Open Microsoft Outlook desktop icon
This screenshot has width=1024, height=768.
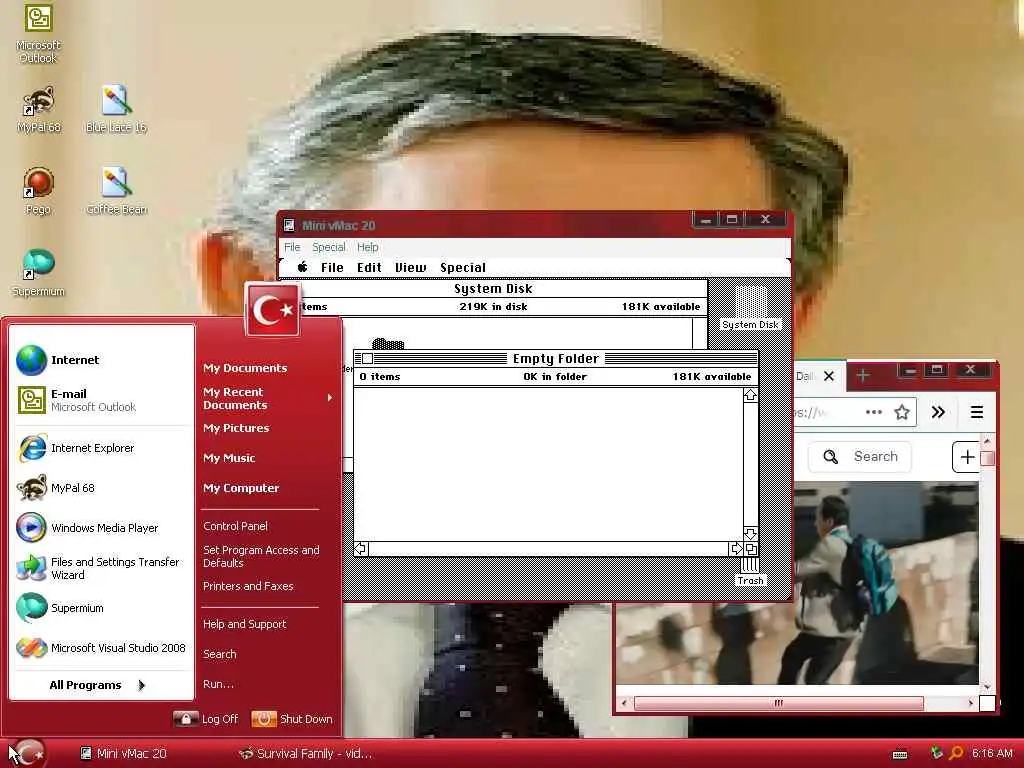[38, 33]
